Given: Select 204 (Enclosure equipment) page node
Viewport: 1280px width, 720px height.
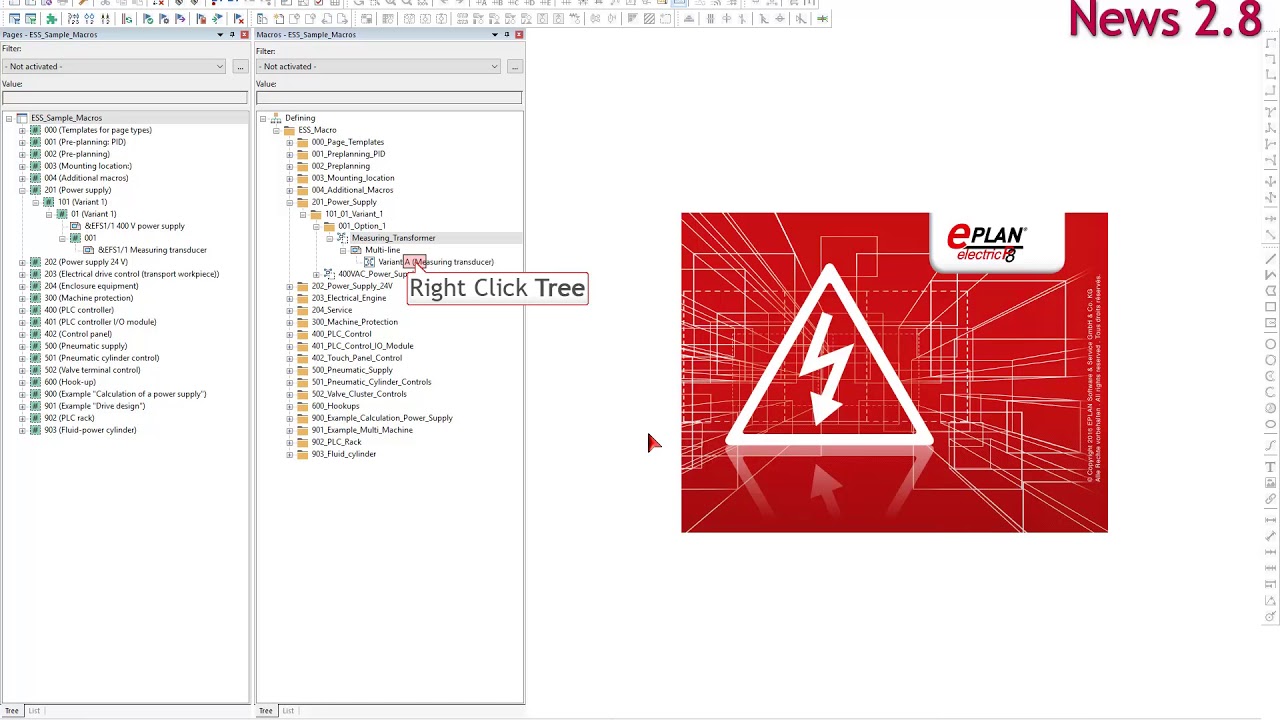Looking at the screenshot, I should coord(91,286).
